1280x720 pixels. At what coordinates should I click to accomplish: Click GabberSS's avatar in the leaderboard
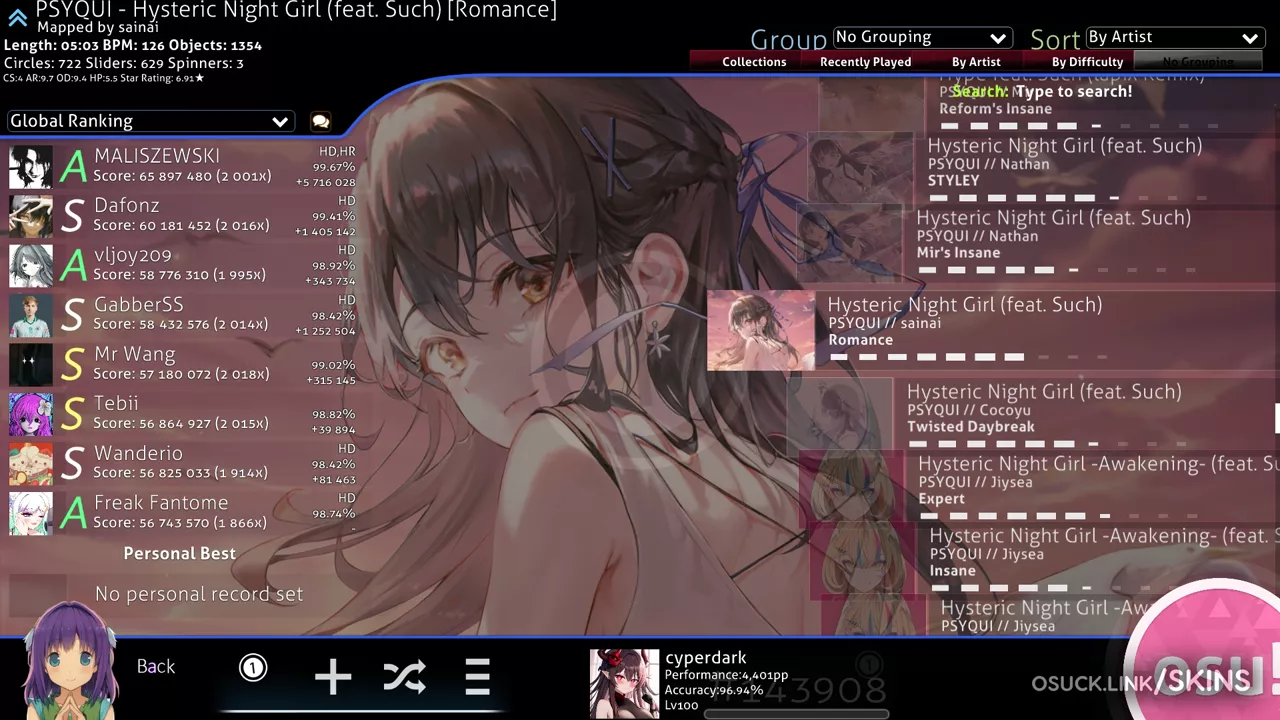(x=31, y=315)
